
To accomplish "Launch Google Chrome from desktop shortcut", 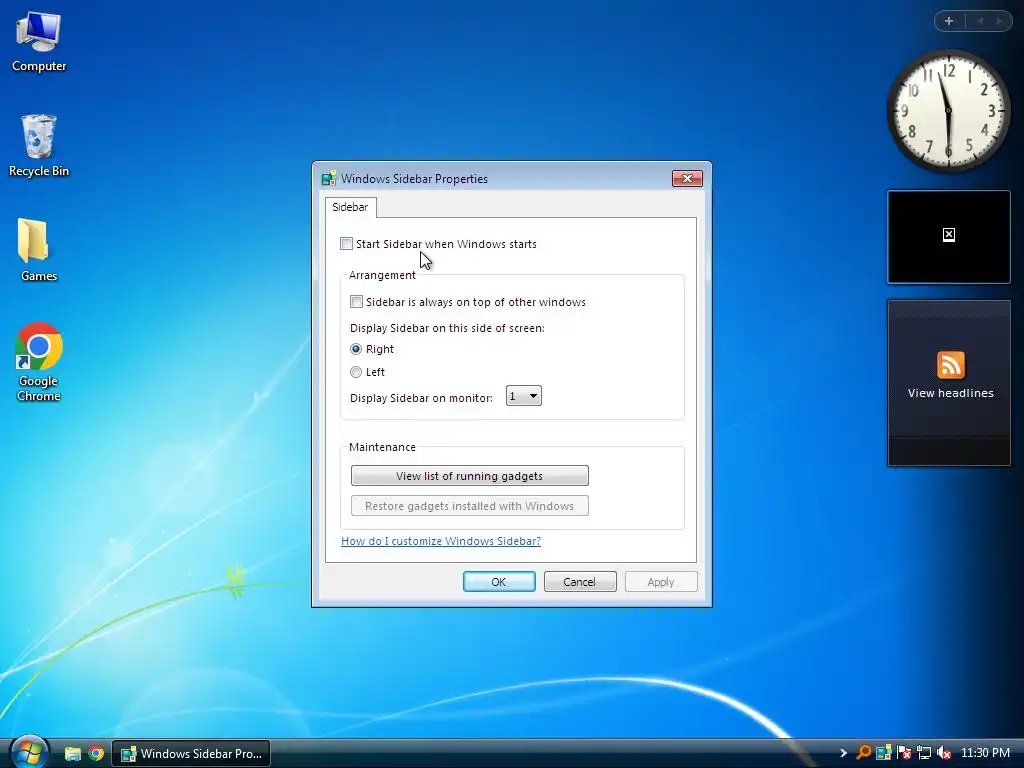I will pyautogui.click(x=39, y=362).
